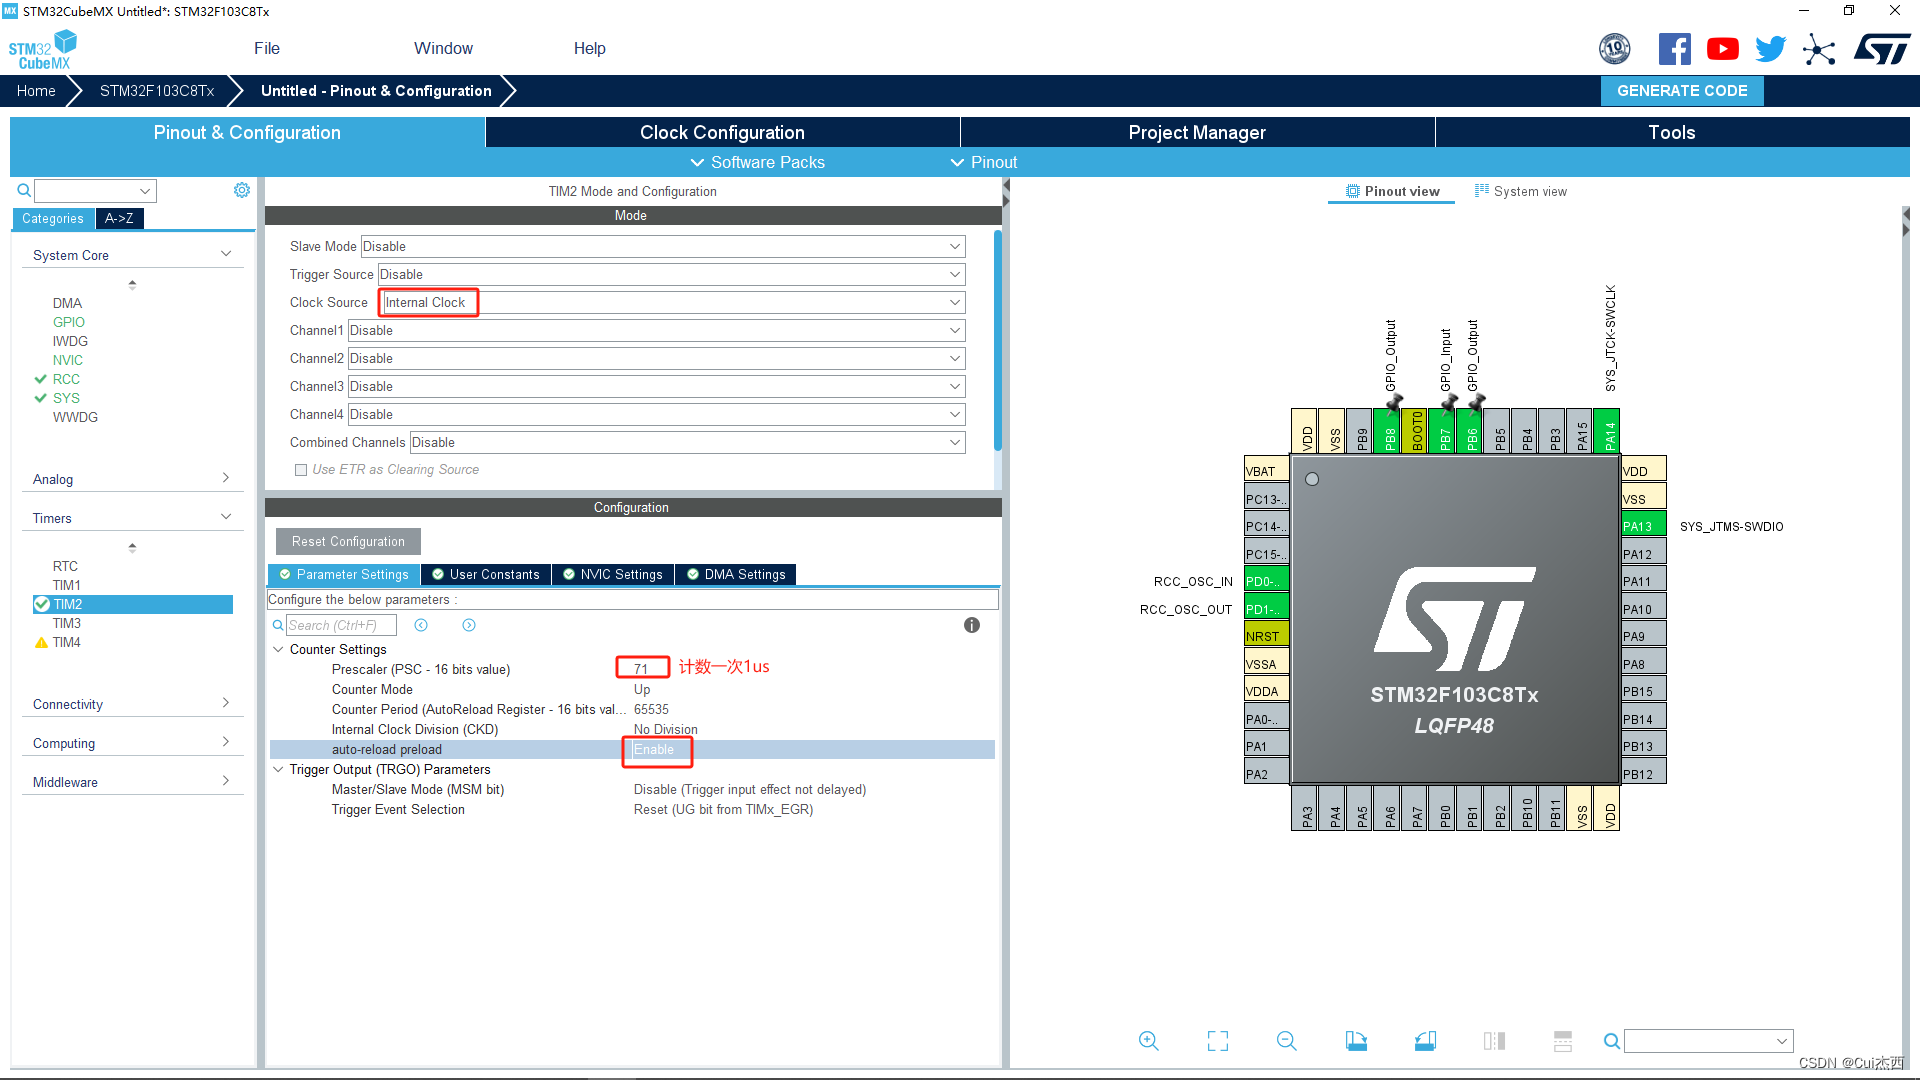Rotate the chip counter-clockwise
The image size is (1920, 1080).
(x=1425, y=1041)
